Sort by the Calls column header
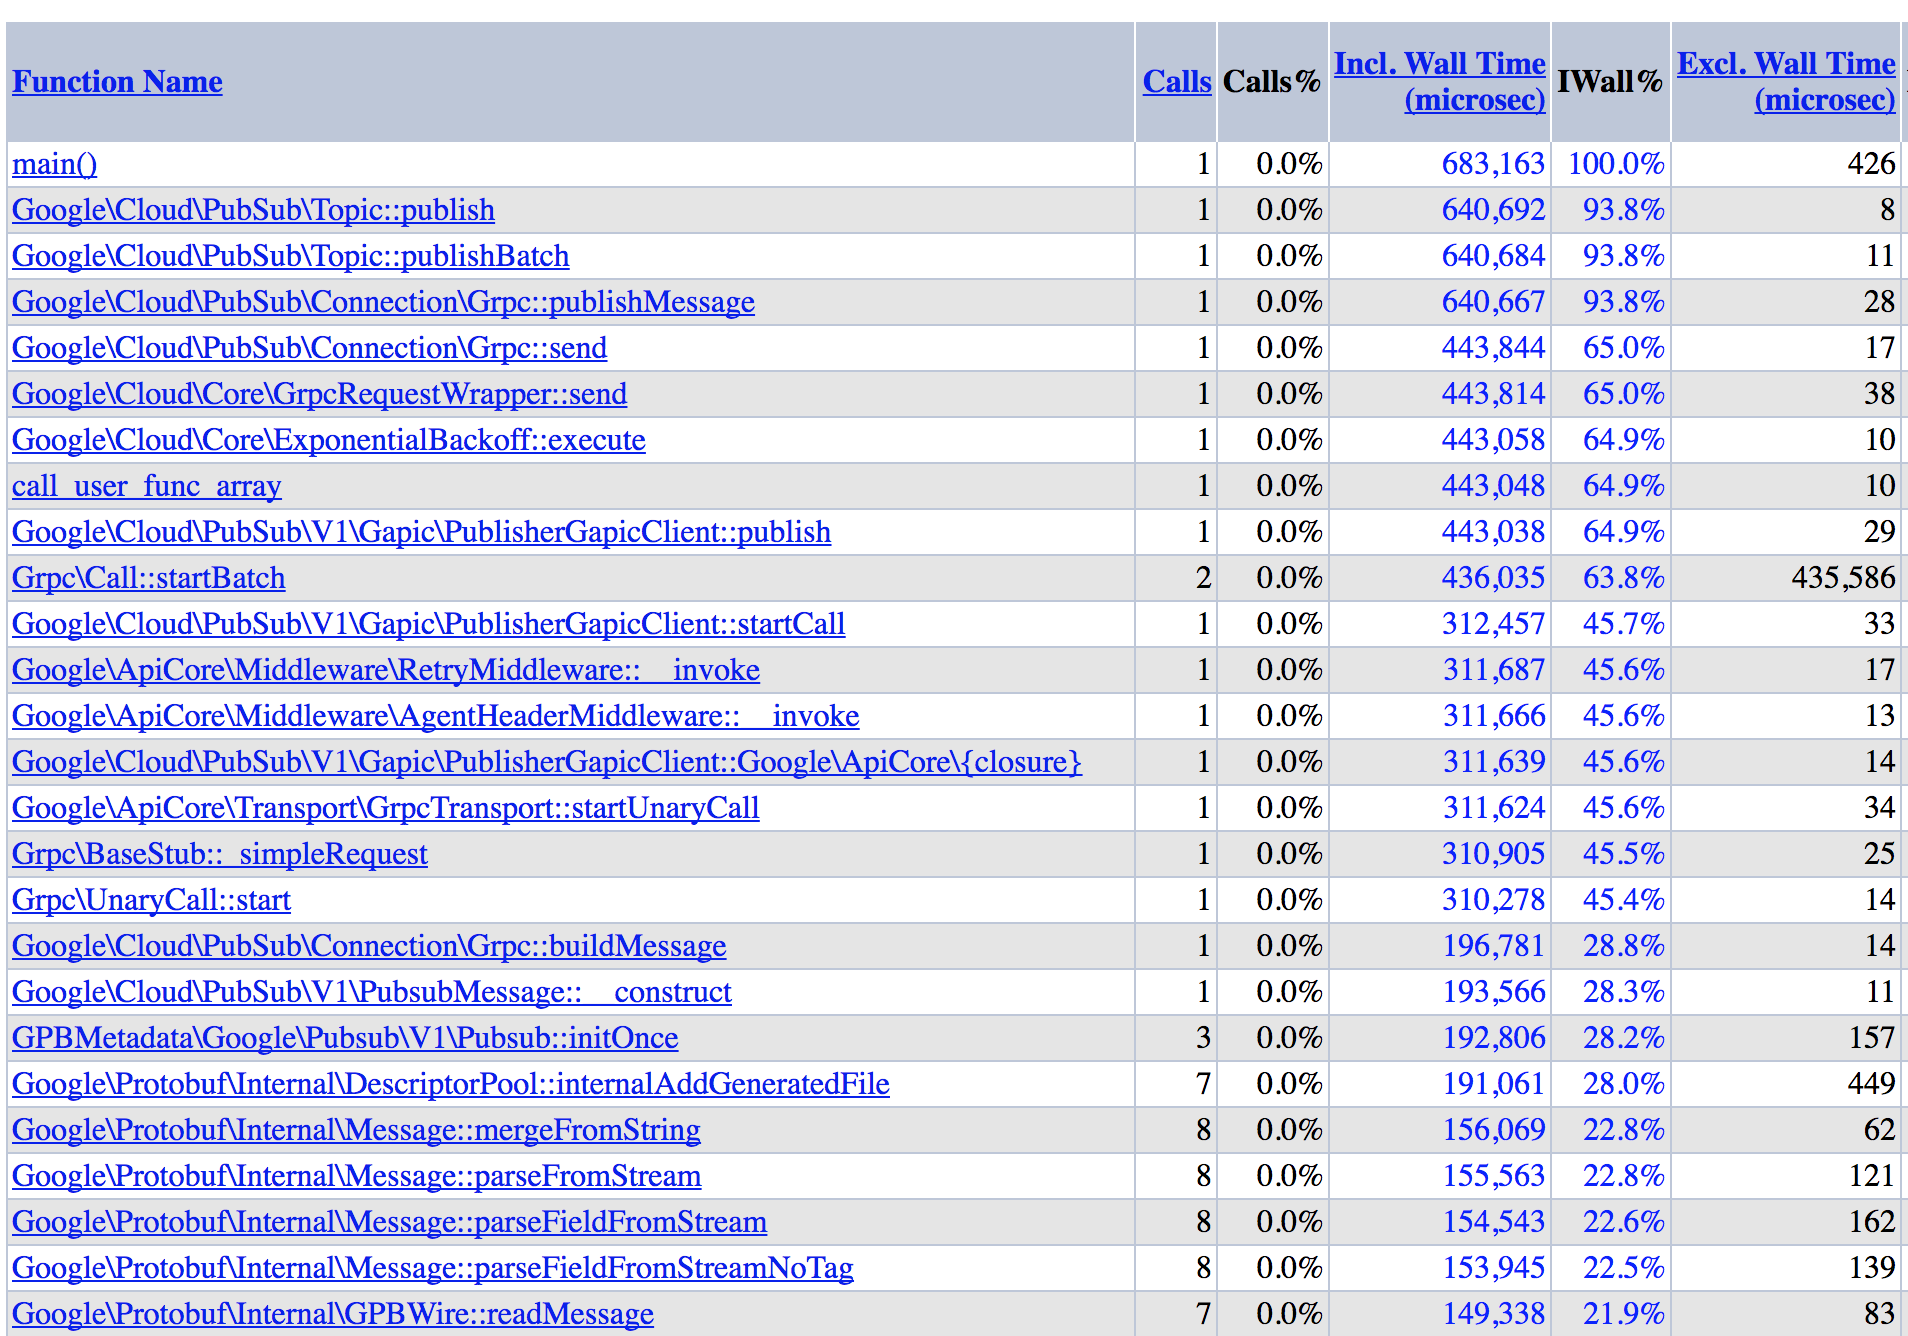 1177,82
